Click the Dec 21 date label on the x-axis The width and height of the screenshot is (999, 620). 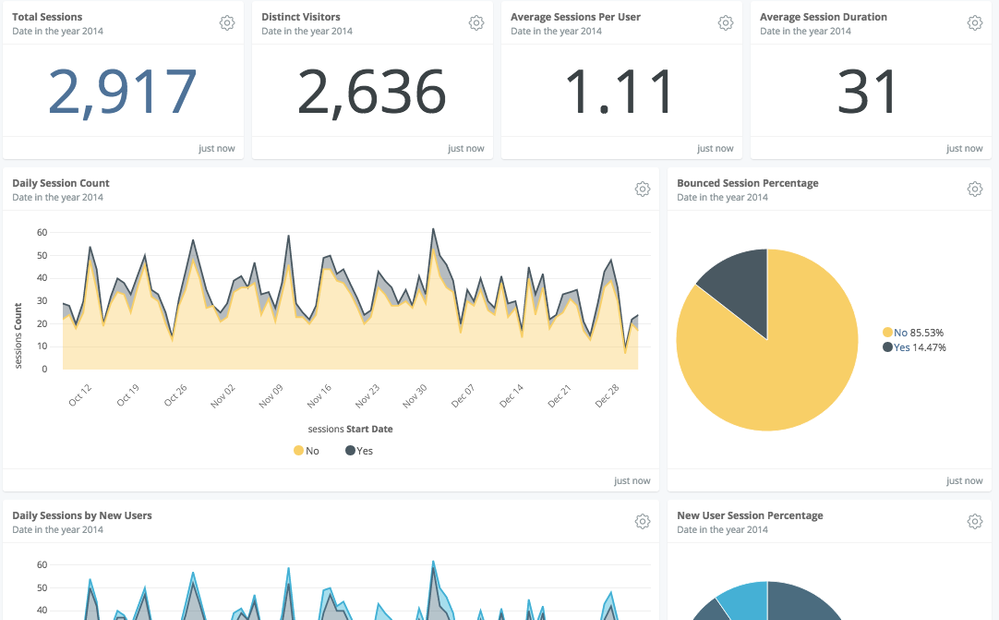(x=559, y=396)
